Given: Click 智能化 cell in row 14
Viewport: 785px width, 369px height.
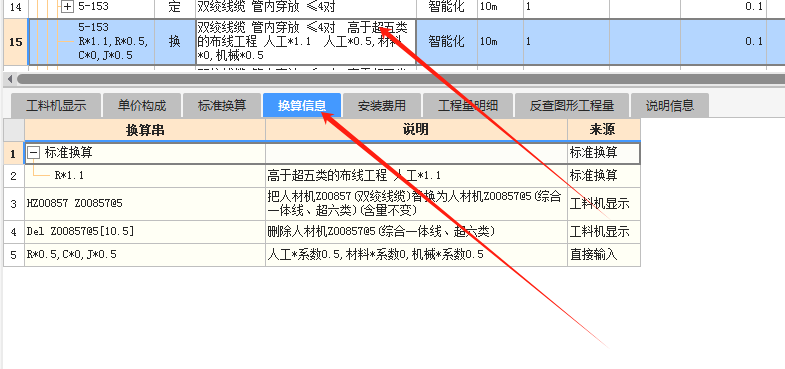Looking at the screenshot, I should (447, 7).
